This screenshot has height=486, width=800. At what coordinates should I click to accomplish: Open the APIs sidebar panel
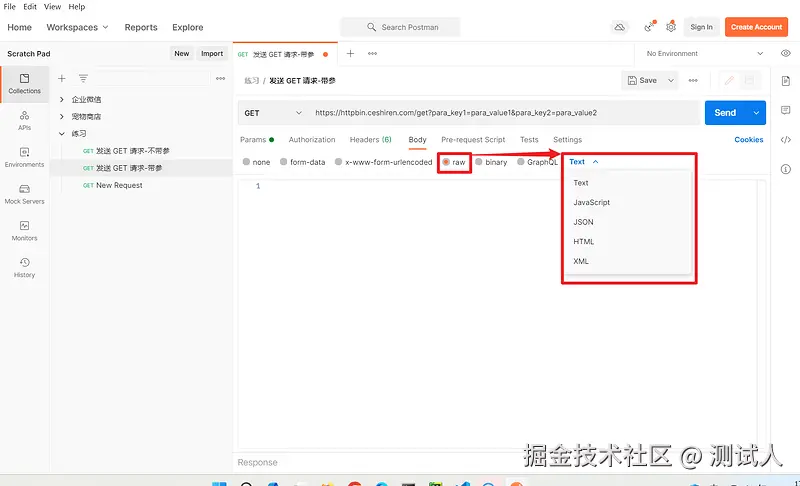click(x=24, y=120)
